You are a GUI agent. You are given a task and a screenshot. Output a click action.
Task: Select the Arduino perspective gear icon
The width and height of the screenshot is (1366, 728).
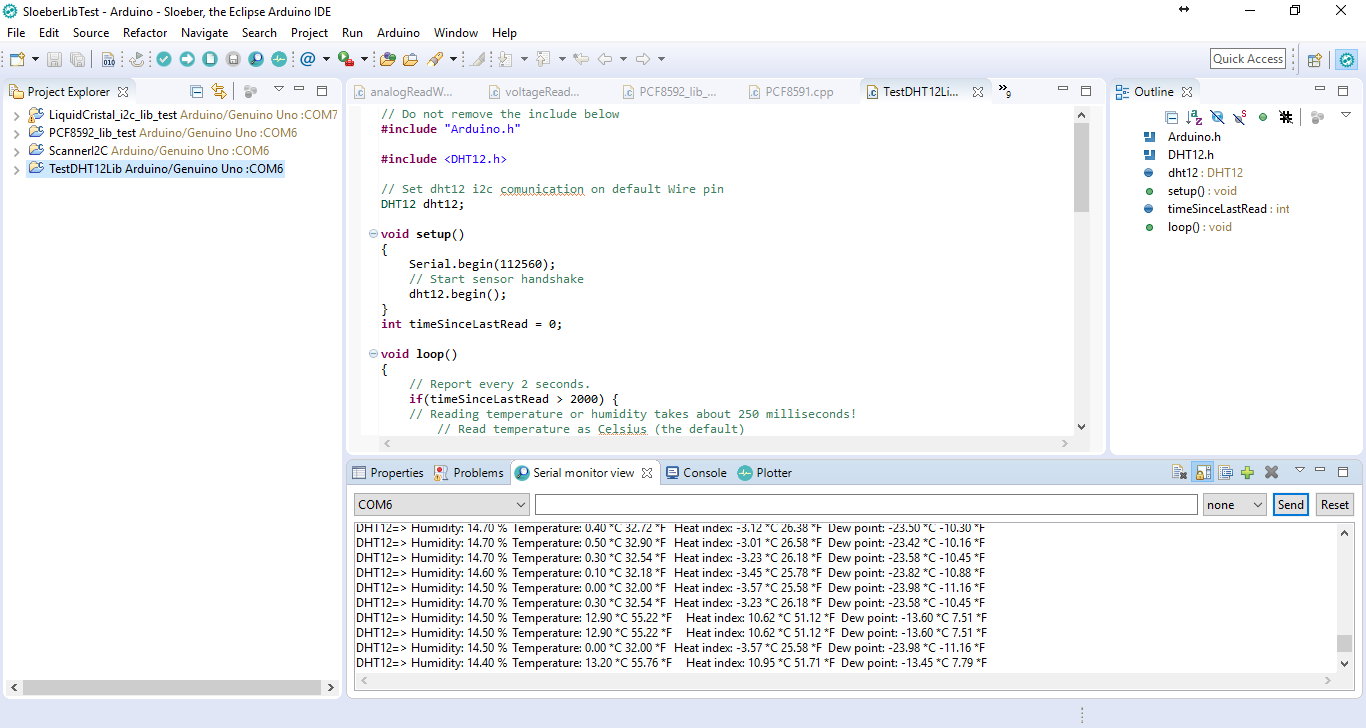[x=1347, y=59]
